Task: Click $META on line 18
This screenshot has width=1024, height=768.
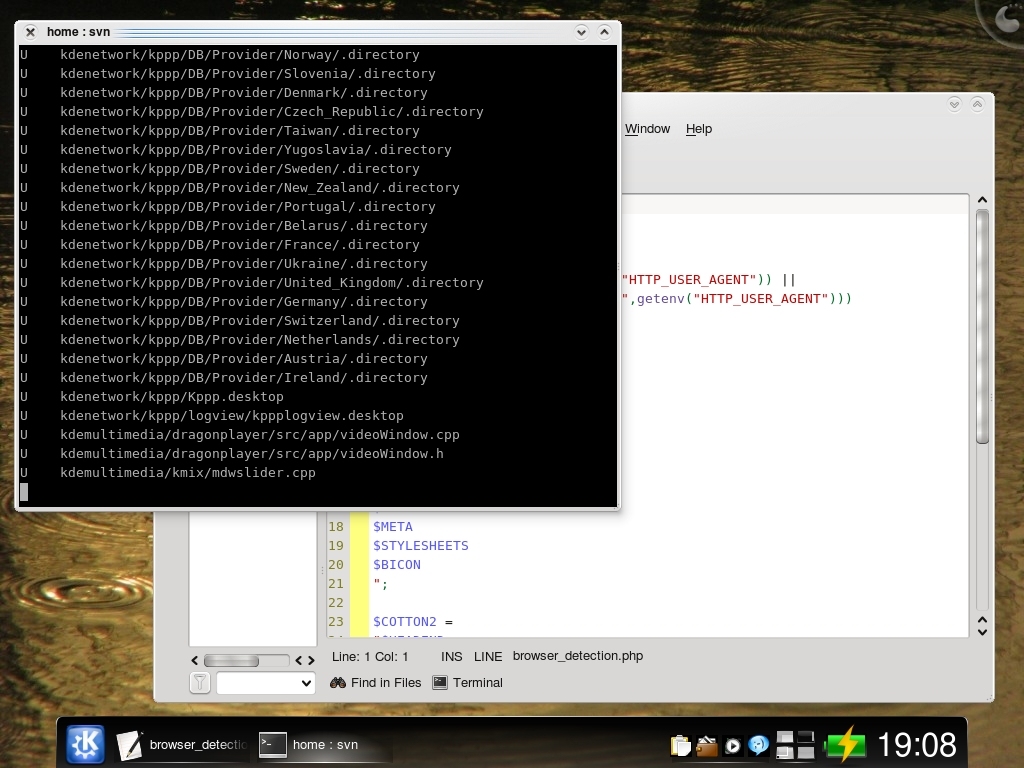Action: coord(392,526)
